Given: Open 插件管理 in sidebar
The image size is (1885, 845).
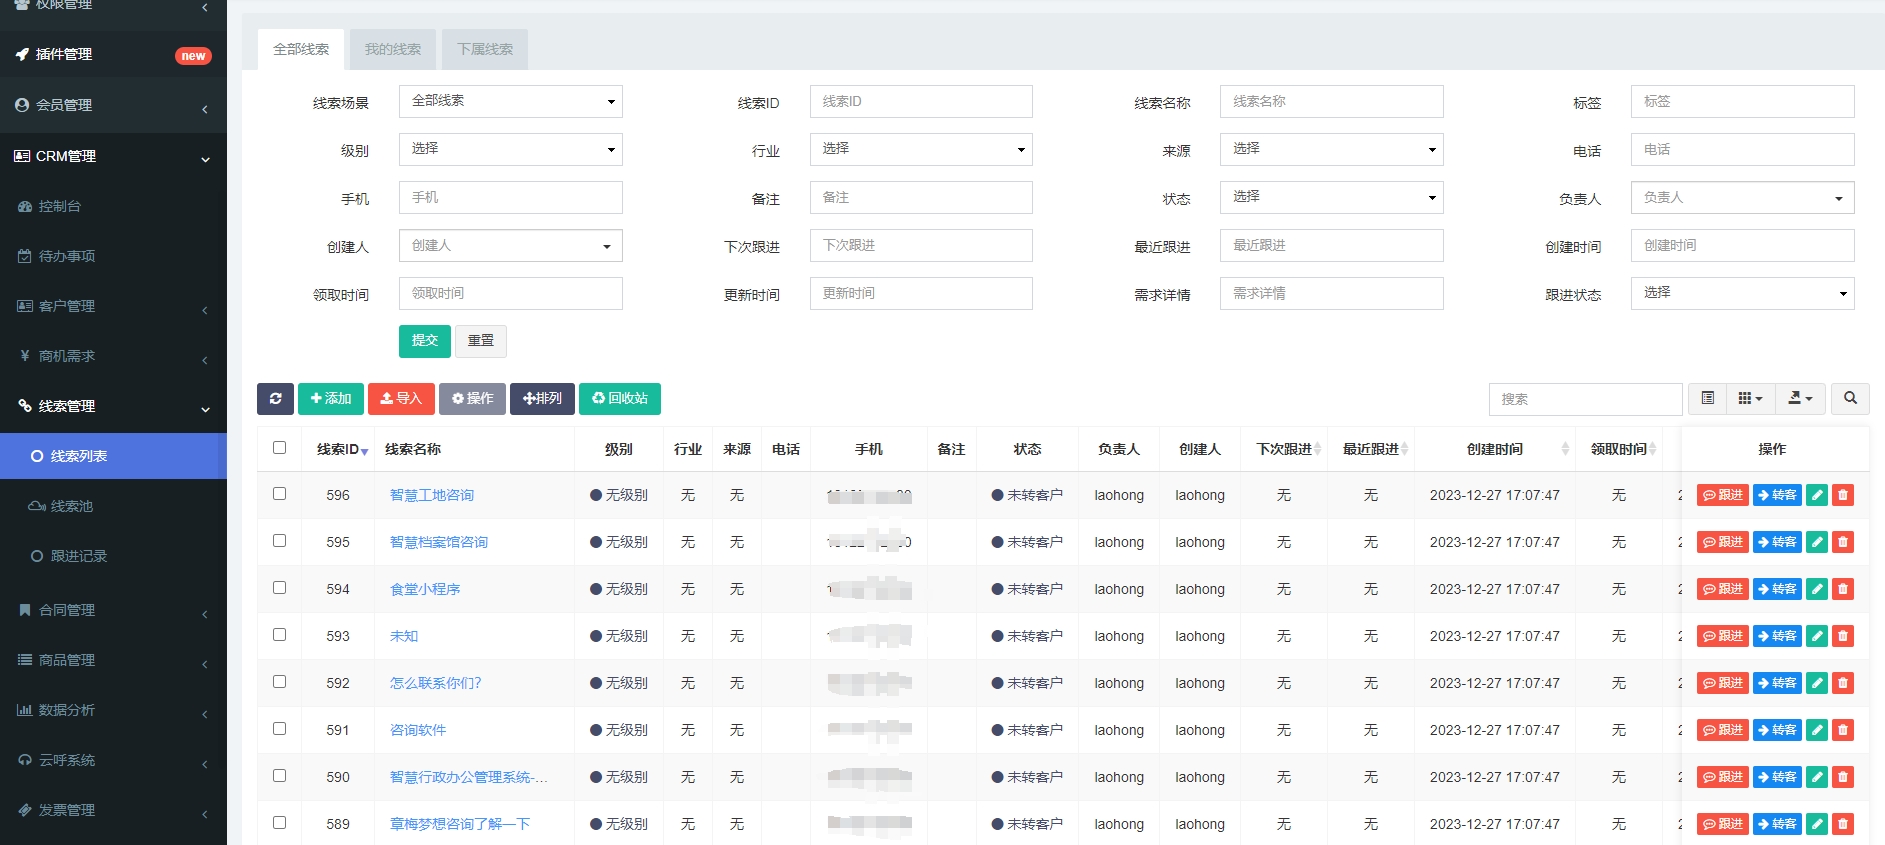Looking at the screenshot, I should pyautogui.click(x=113, y=54).
